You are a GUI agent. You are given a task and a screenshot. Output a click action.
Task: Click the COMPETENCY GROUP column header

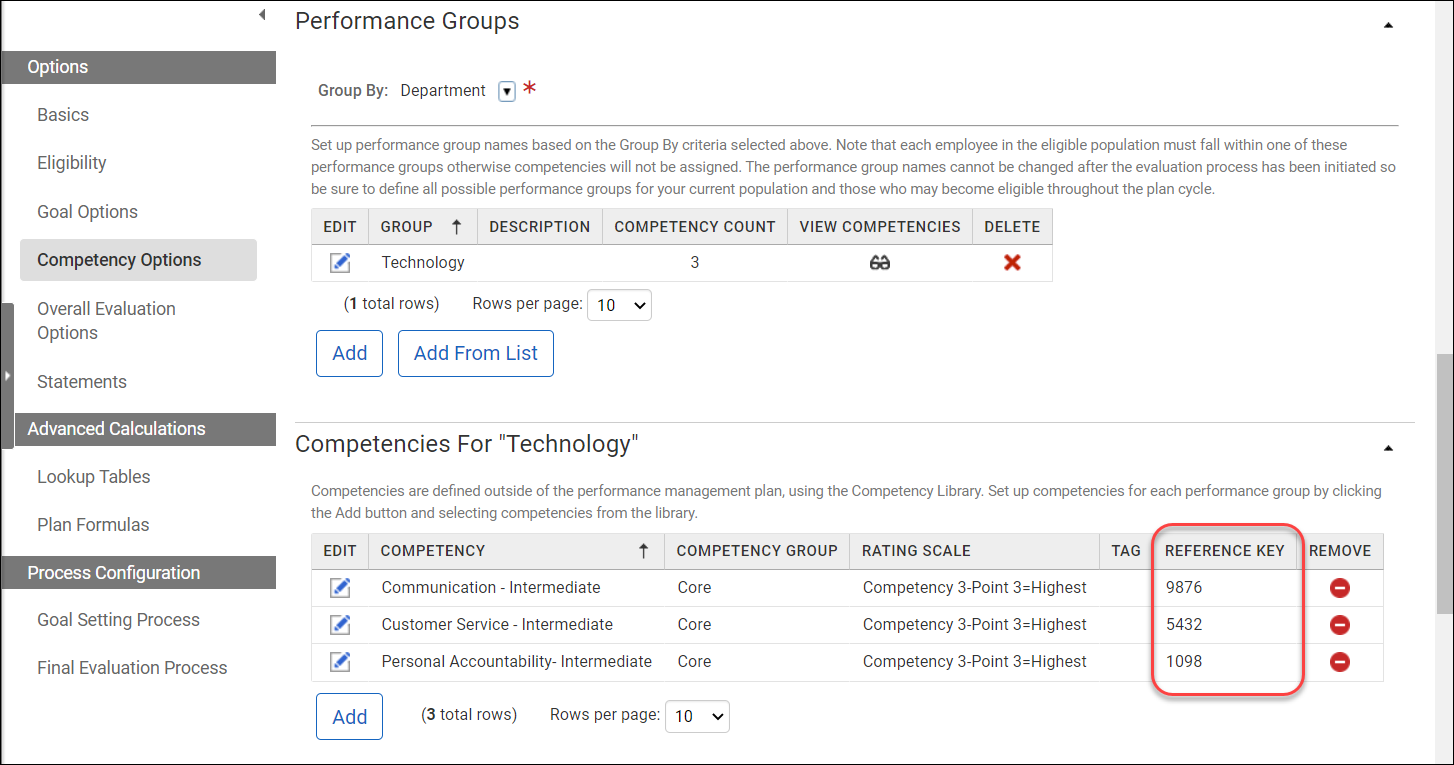click(x=757, y=551)
